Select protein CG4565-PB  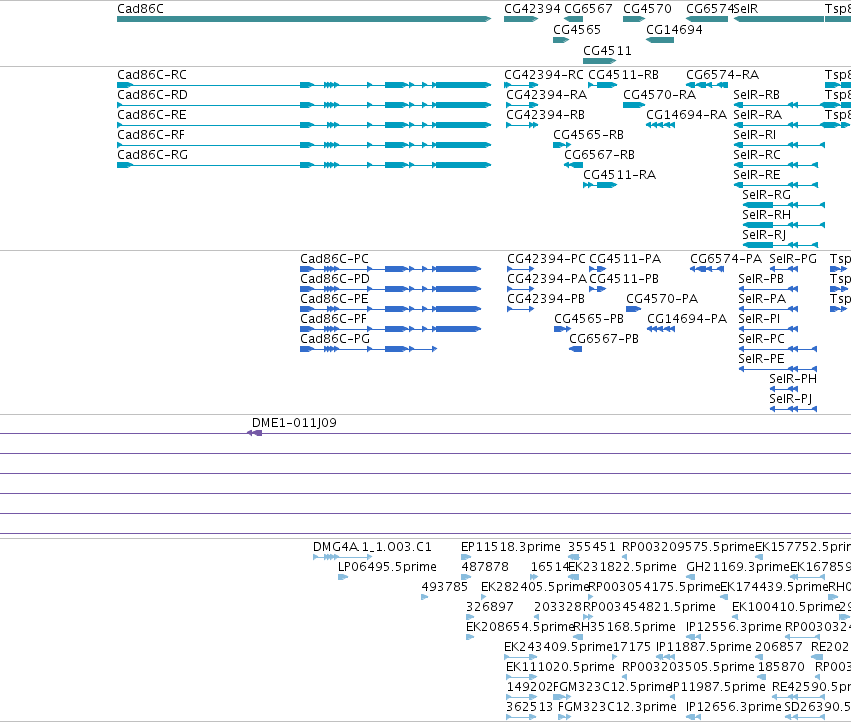[x=562, y=329]
